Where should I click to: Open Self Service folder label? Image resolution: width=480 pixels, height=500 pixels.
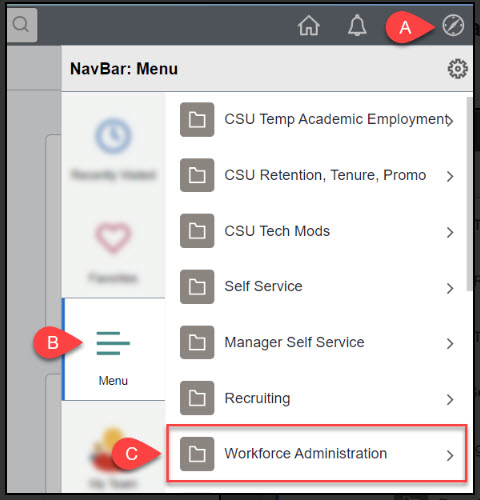tap(263, 286)
